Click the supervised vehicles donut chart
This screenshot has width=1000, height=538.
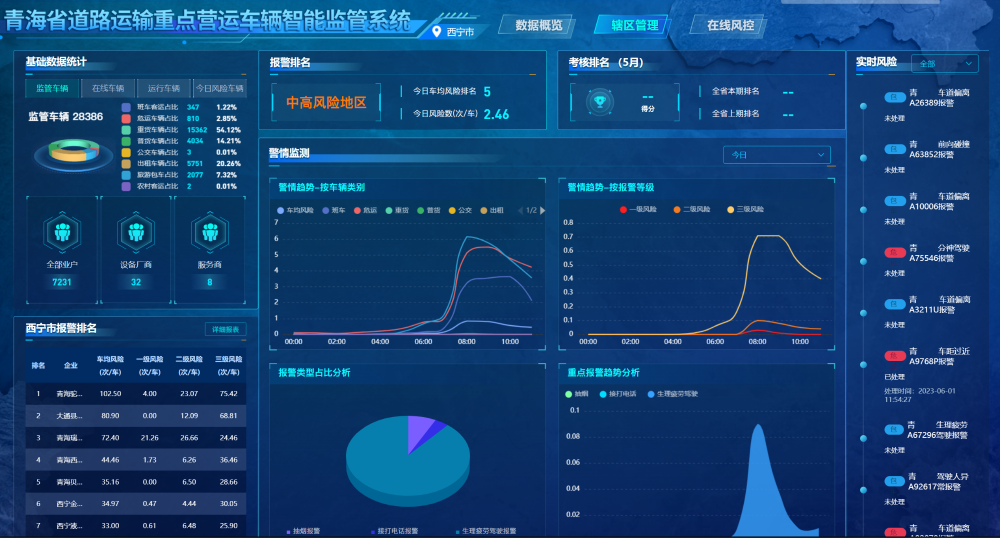(x=66, y=155)
